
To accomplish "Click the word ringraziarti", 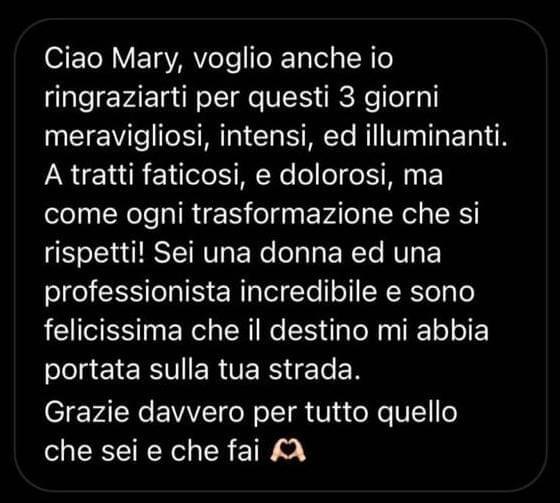I will (116, 99).
